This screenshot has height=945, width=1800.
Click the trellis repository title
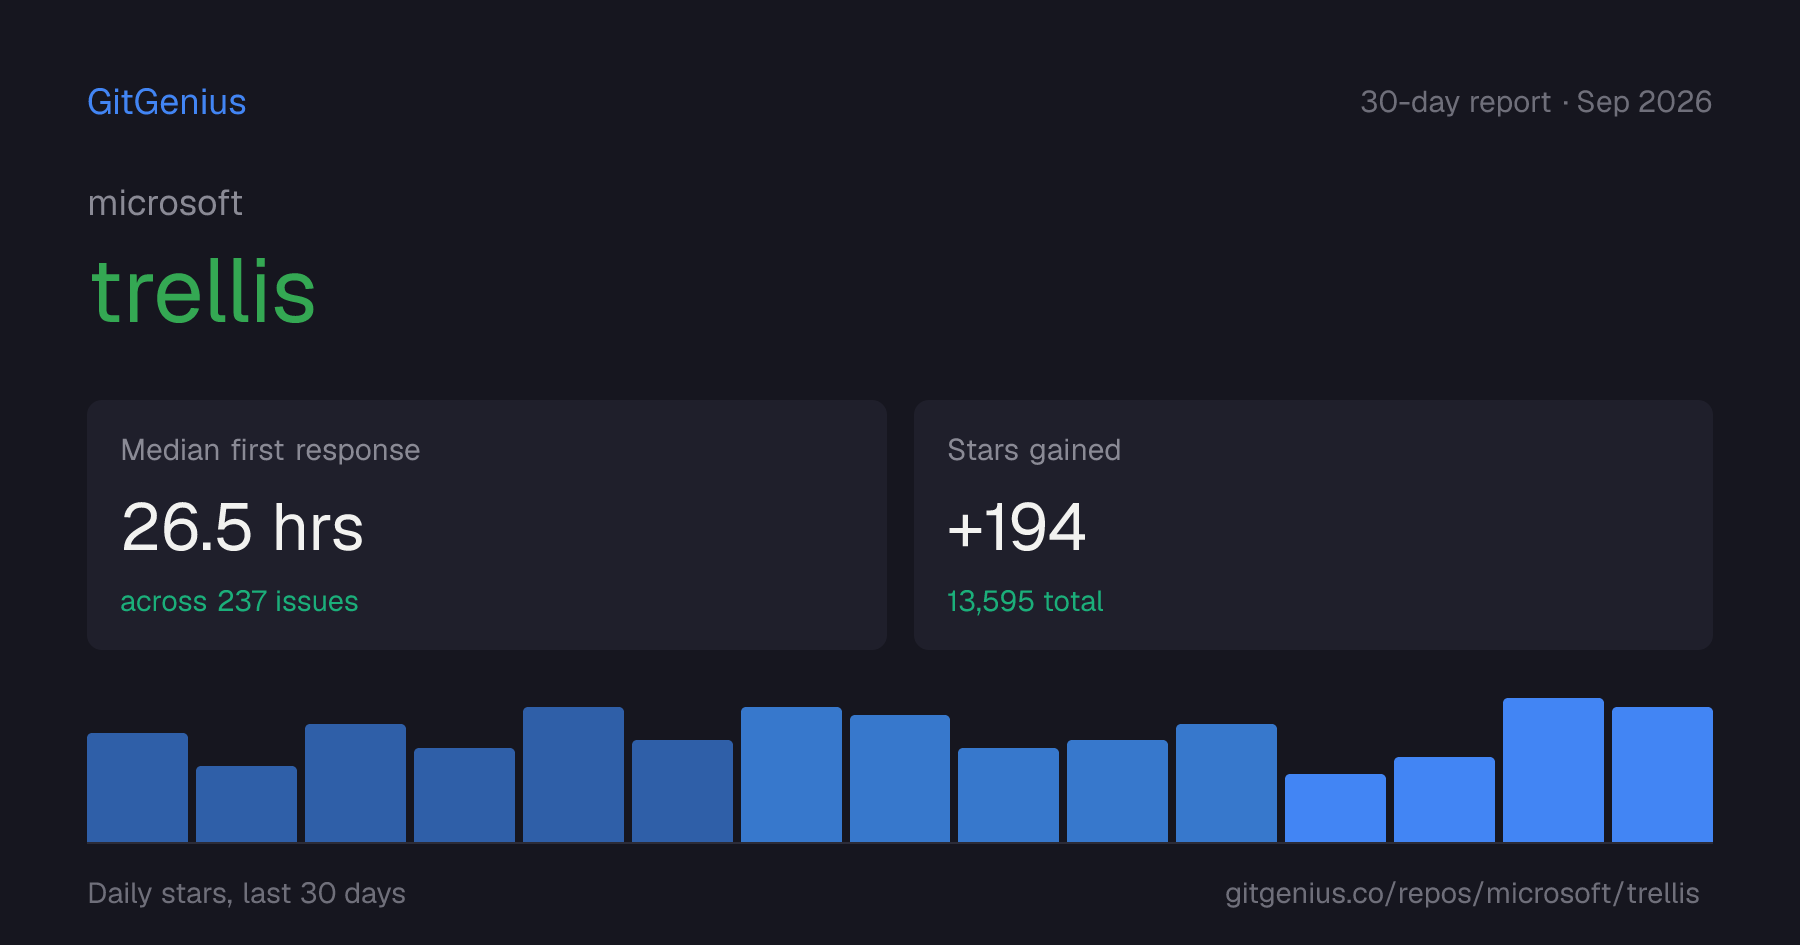pyautogui.click(x=203, y=291)
